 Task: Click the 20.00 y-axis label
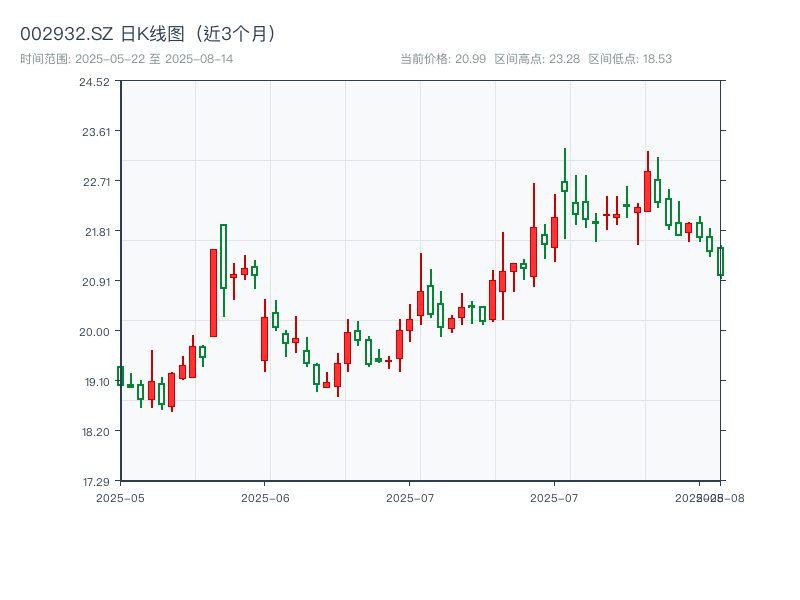(x=95, y=332)
